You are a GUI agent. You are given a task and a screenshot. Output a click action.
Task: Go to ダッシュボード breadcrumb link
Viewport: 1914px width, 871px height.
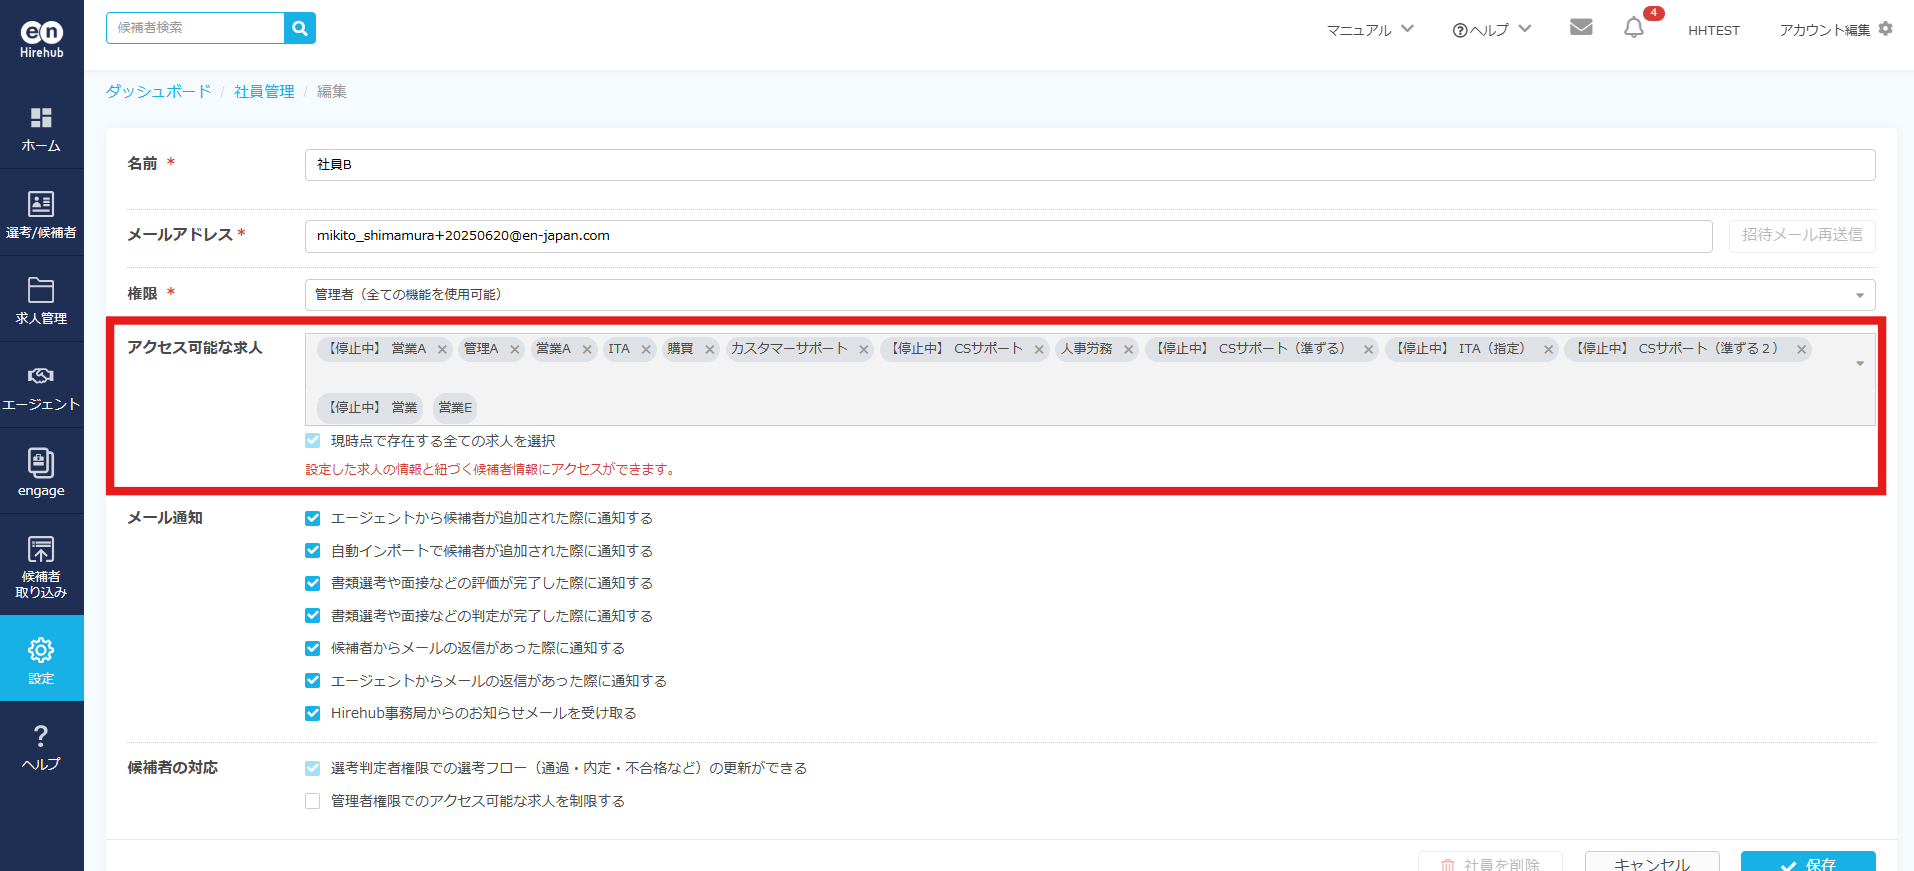tap(159, 92)
